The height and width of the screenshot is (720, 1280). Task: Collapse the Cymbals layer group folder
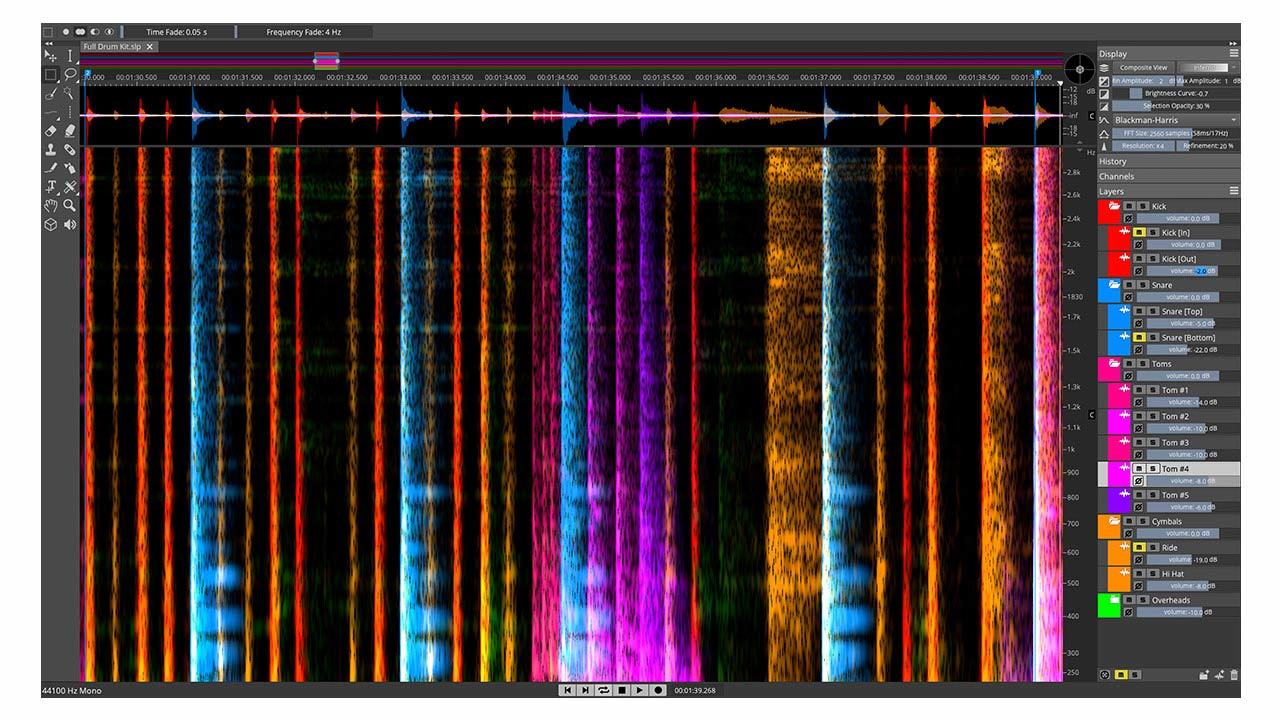point(1114,521)
